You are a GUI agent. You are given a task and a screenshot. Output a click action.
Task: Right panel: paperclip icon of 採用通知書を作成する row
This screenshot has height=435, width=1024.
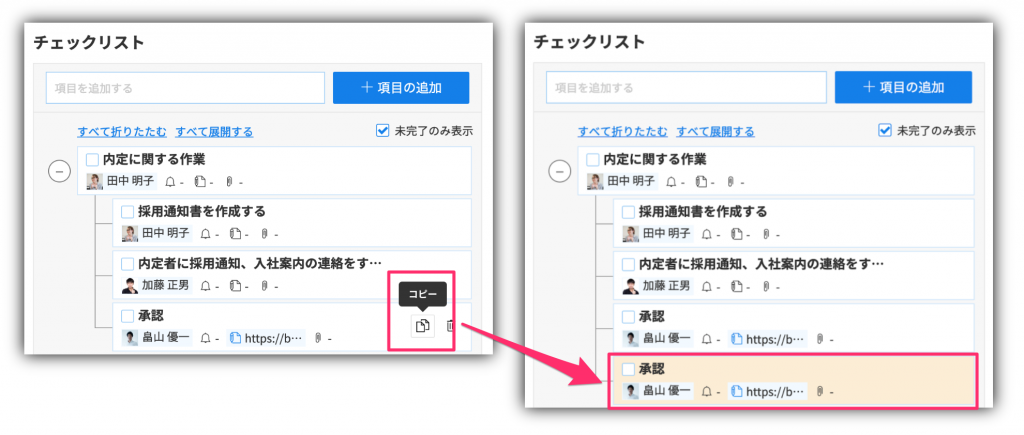click(765, 234)
